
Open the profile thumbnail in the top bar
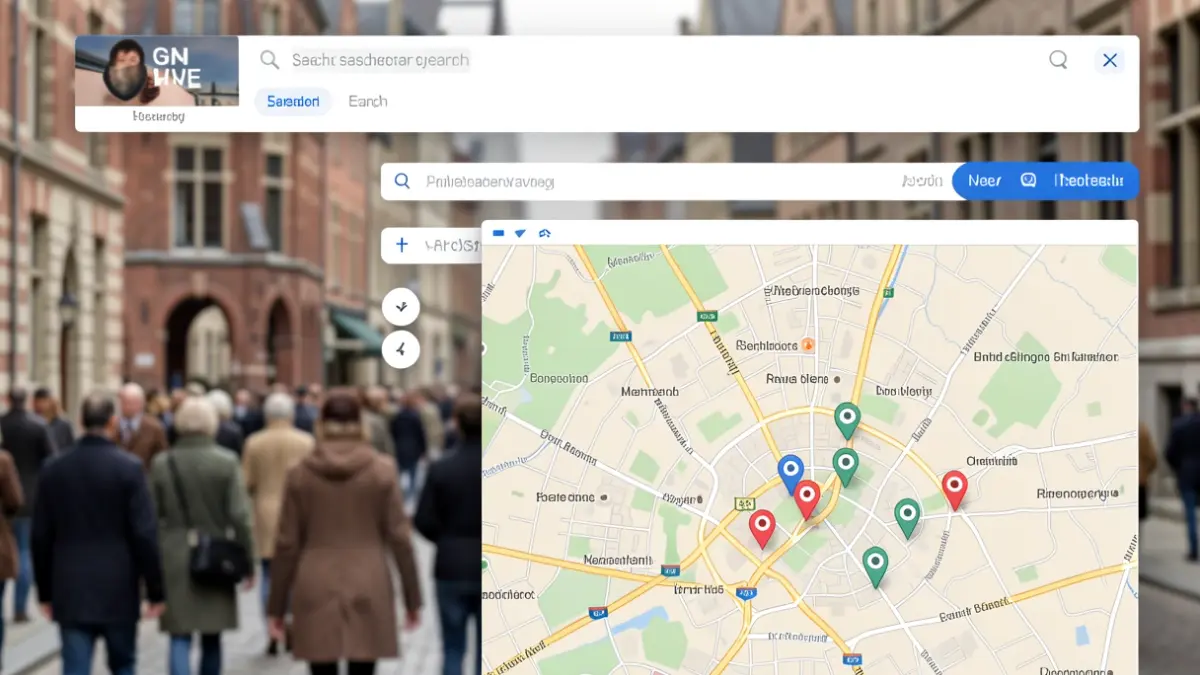pyautogui.click(x=157, y=72)
